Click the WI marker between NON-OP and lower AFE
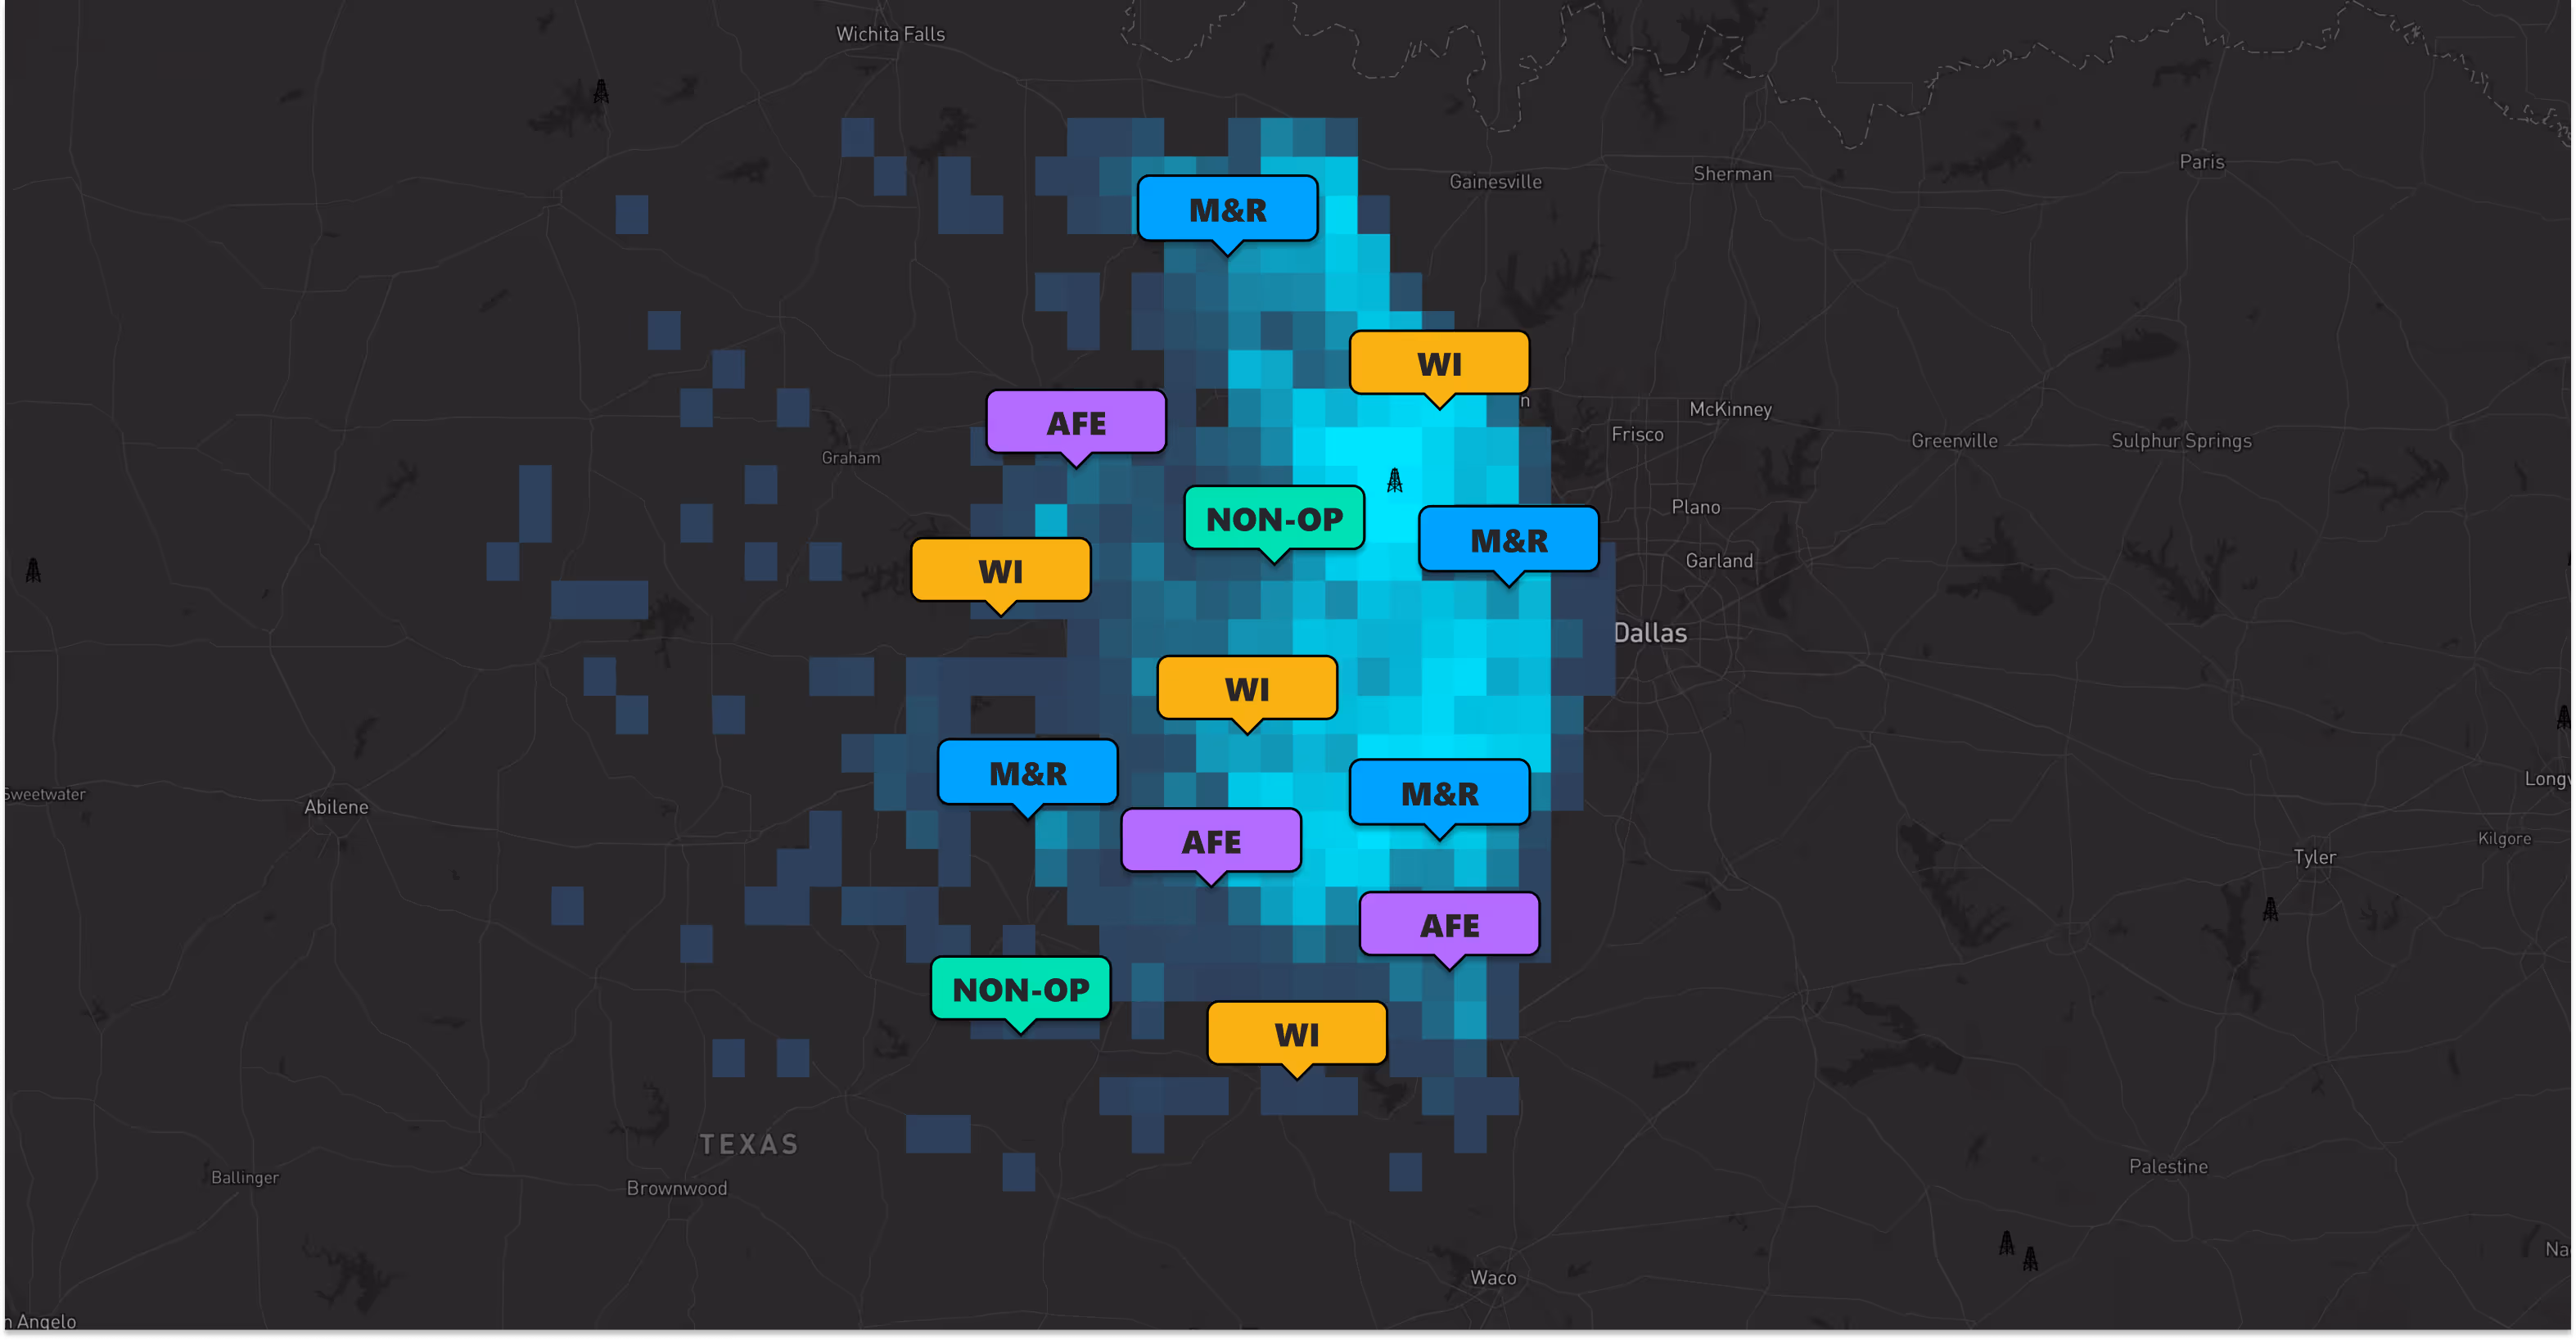Image resolution: width=2576 pixels, height=1340 pixels. pos(1247,689)
